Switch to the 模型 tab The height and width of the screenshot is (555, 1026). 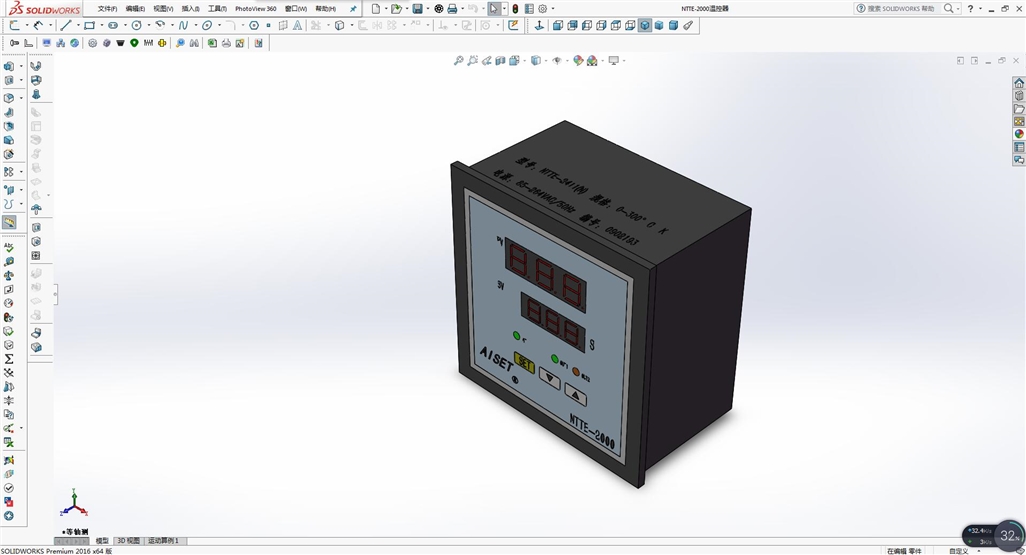click(x=103, y=541)
